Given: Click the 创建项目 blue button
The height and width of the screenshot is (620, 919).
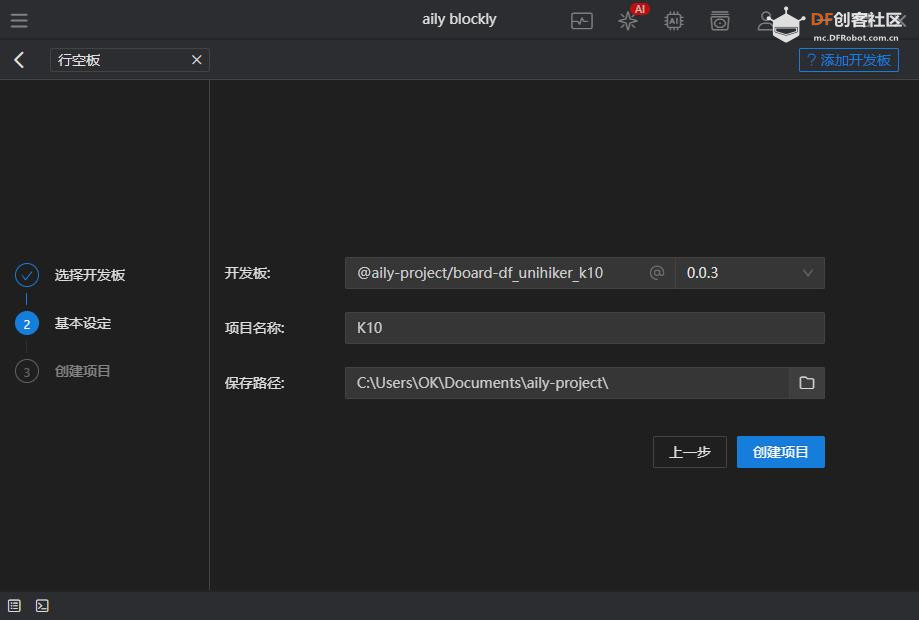Looking at the screenshot, I should [x=781, y=452].
